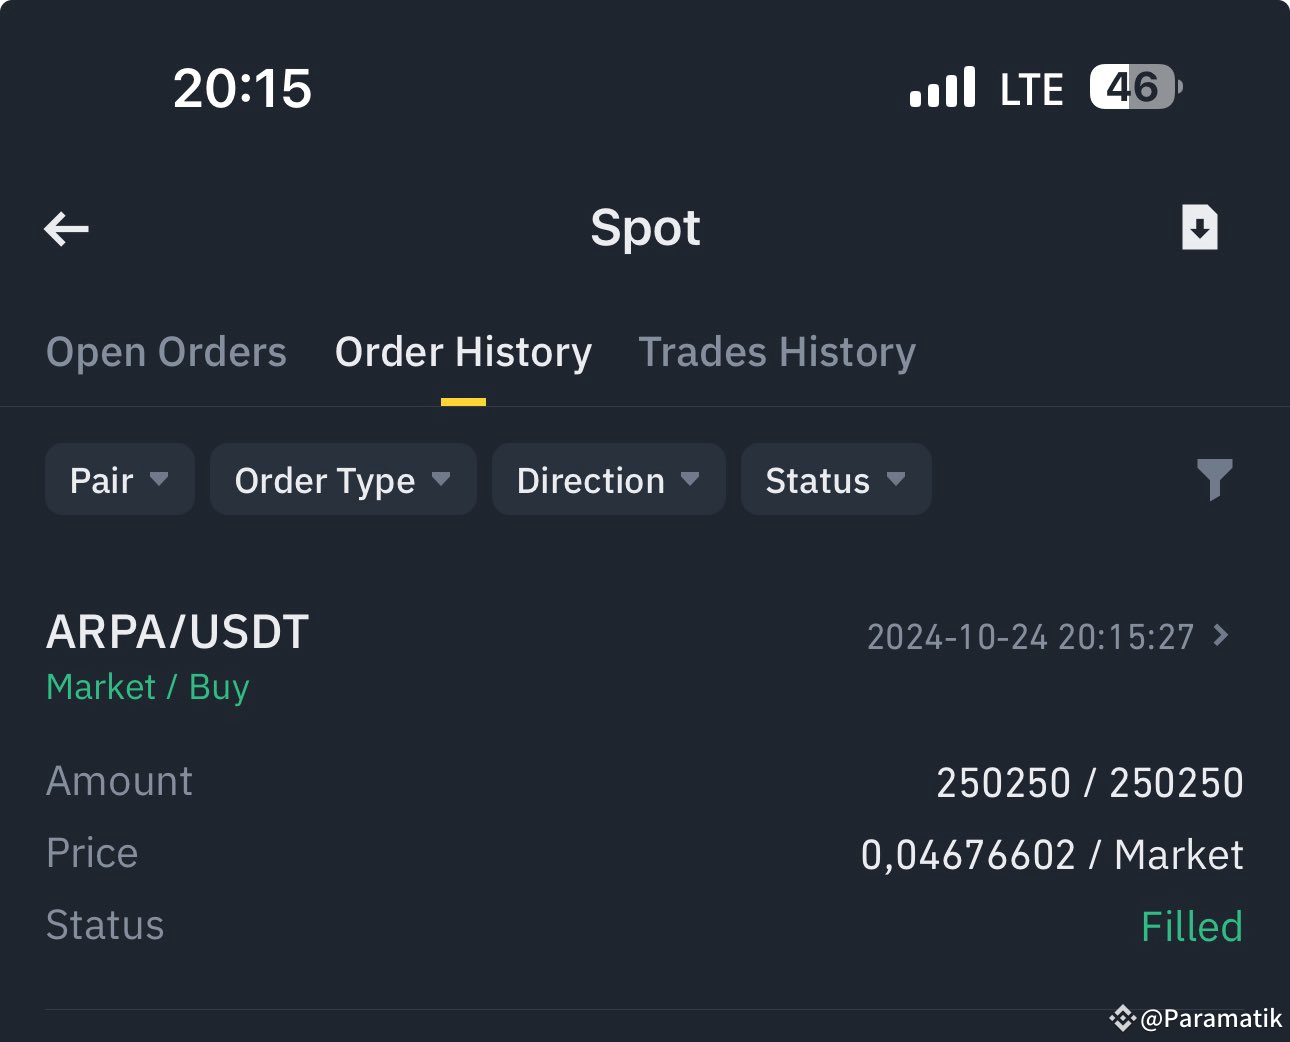Image resolution: width=1290 pixels, height=1042 pixels.
Task: Click the LTE network indicator
Action: (1031, 88)
